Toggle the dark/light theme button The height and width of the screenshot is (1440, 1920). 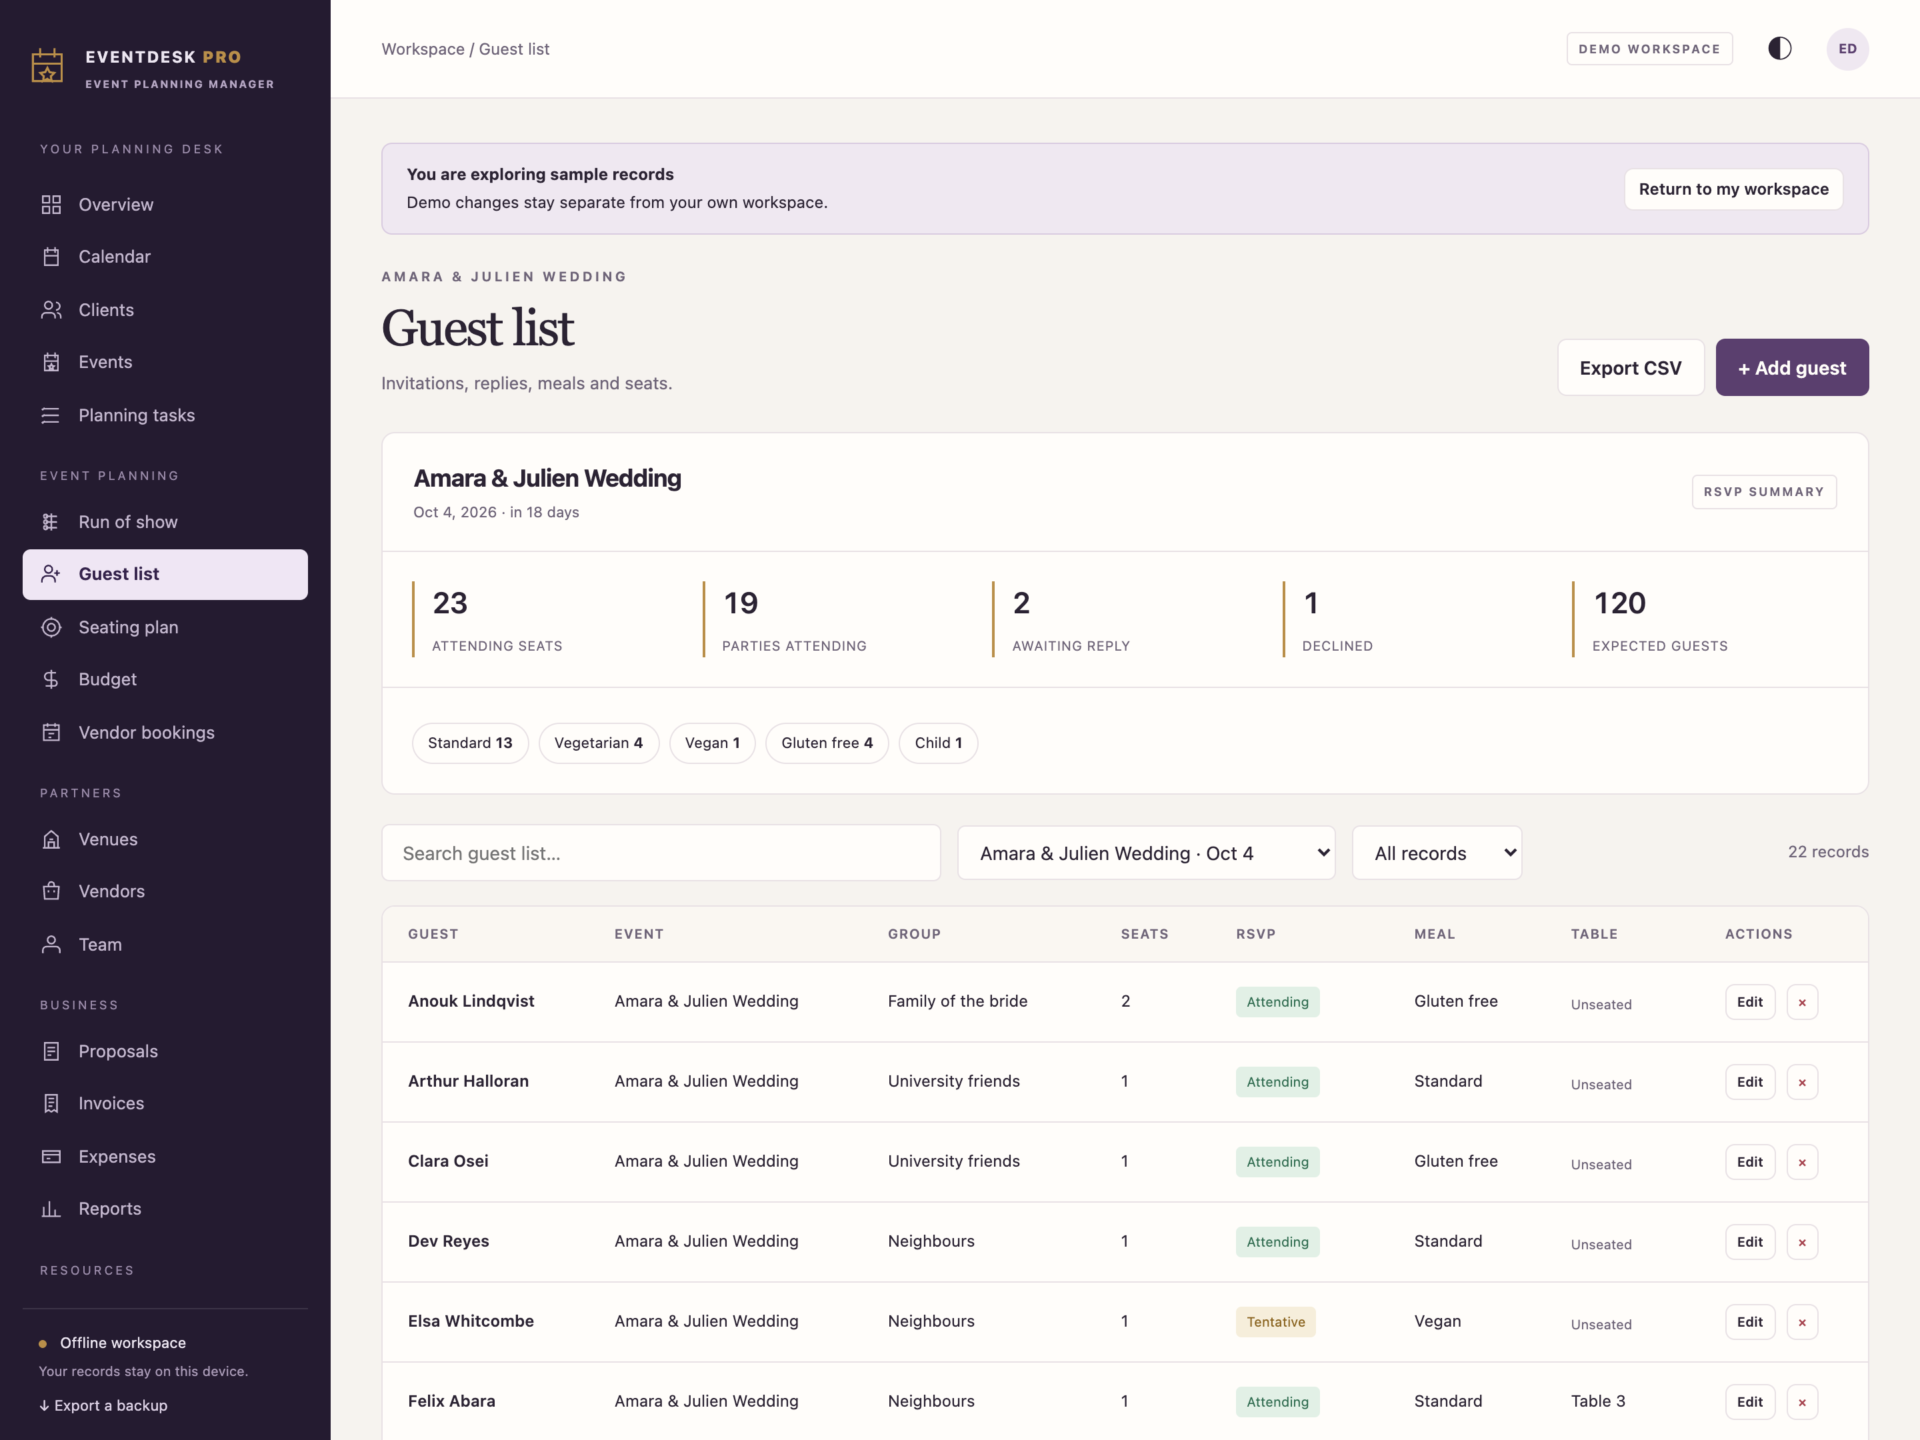coord(1780,49)
